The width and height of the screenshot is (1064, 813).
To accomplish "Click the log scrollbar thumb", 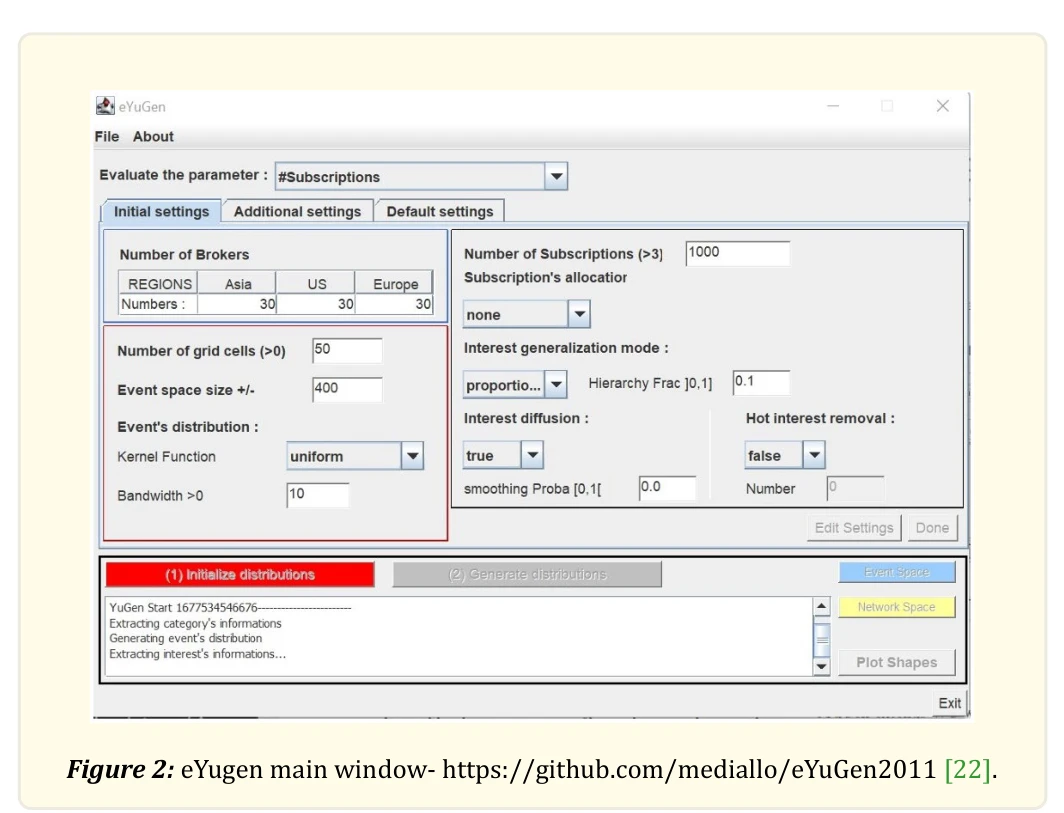I will pyautogui.click(x=822, y=639).
